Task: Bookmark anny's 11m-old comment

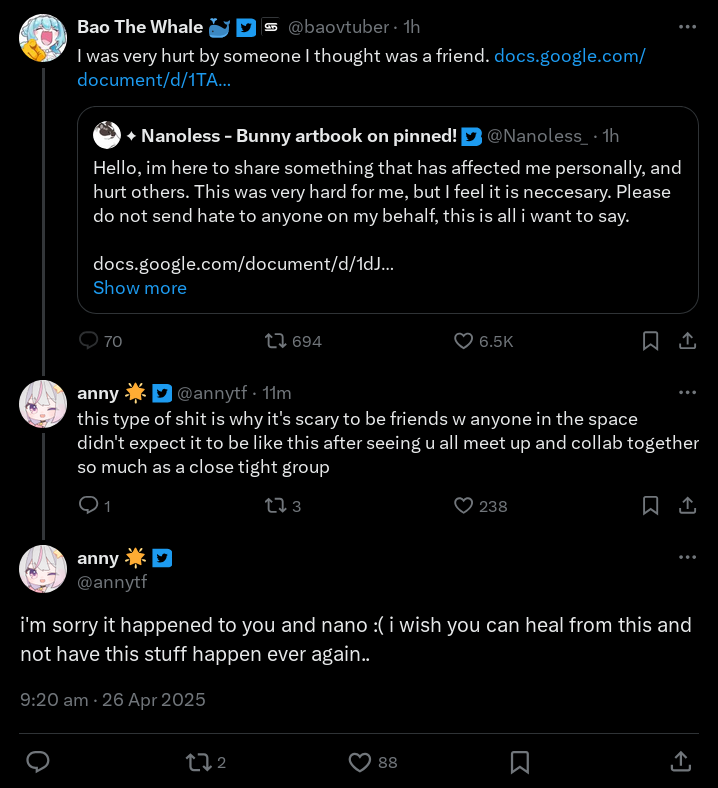Action: coord(650,506)
